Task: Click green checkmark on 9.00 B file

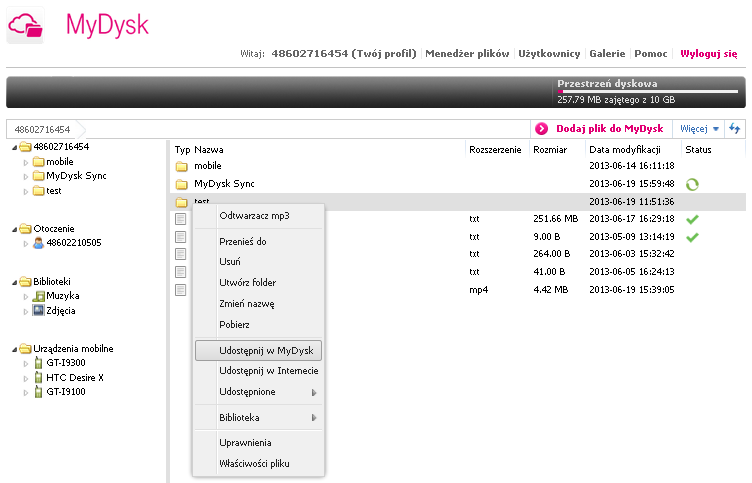Action: pos(692,237)
